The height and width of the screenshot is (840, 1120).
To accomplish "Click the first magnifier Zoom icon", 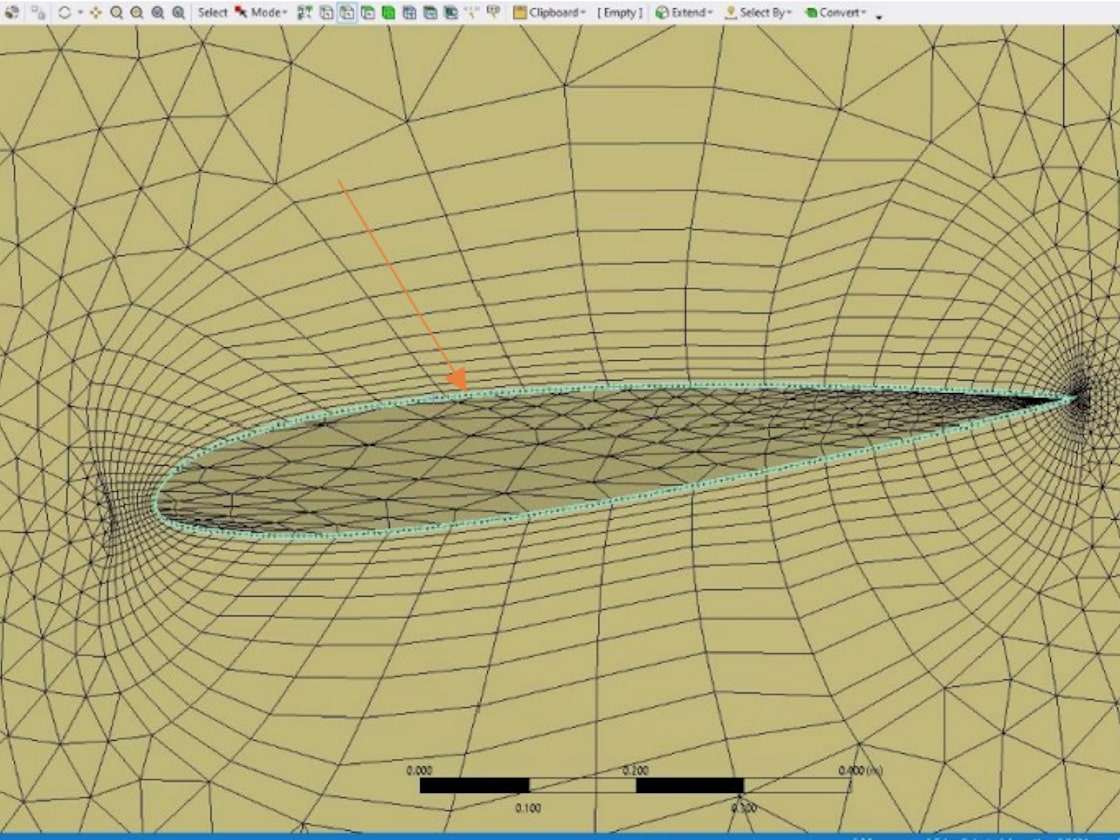I will [x=116, y=13].
